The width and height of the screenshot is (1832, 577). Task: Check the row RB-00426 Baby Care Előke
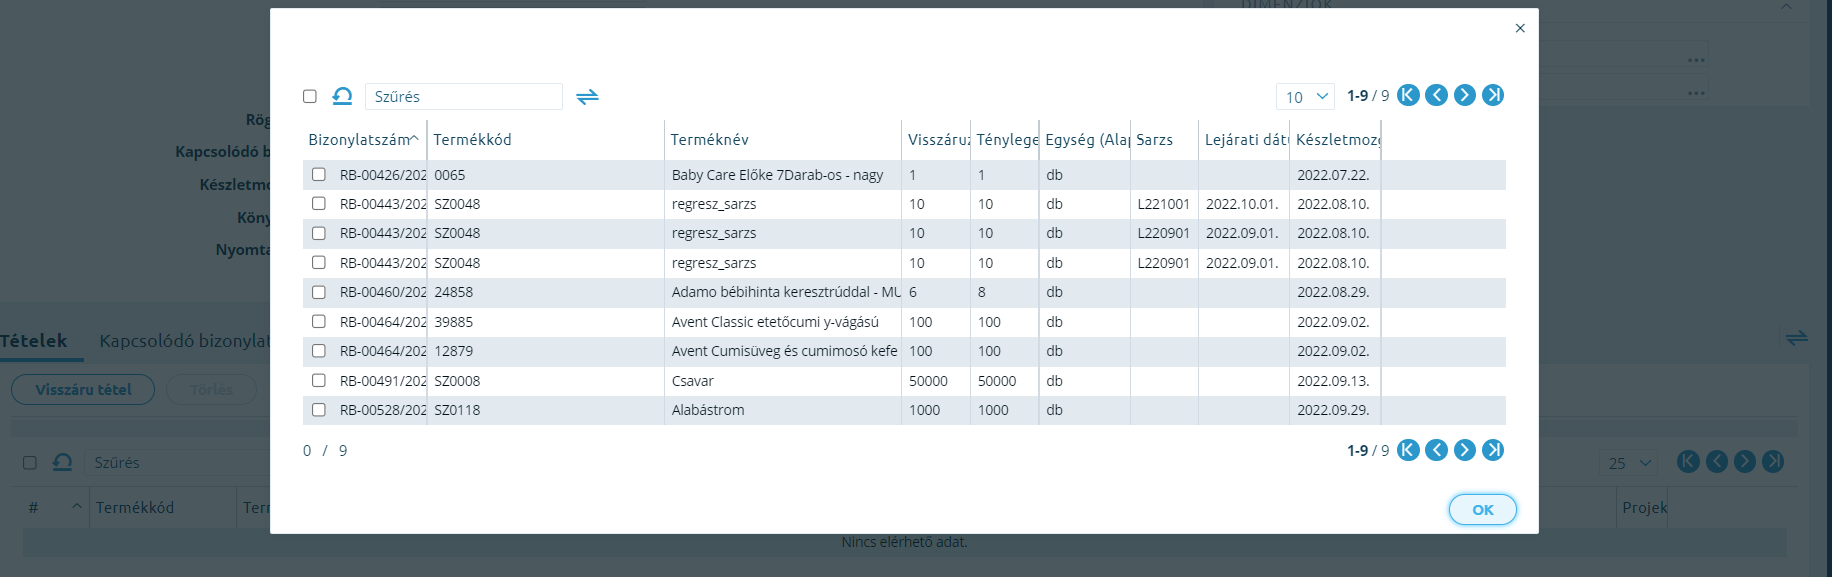(319, 174)
